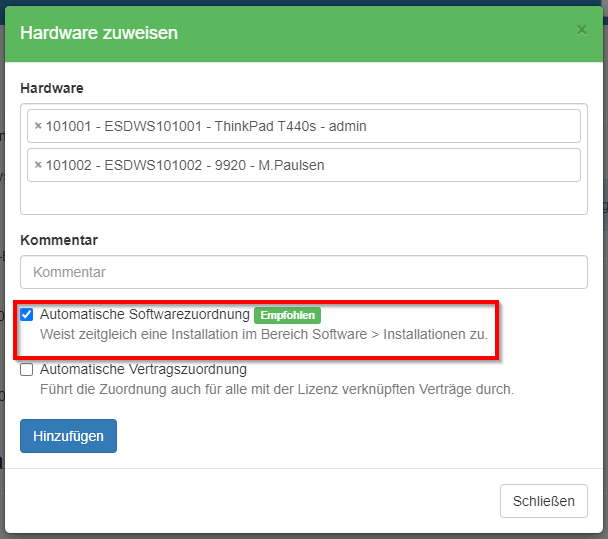Click the description mentioning Software > Installationen

[264, 334]
